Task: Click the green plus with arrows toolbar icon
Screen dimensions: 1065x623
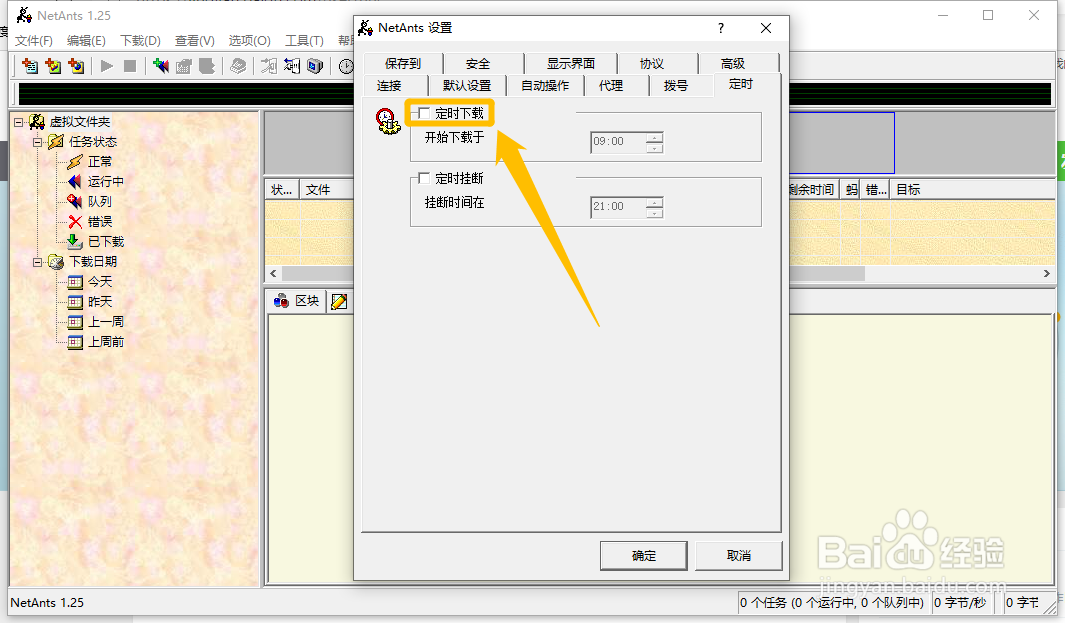Action: click(161, 66)
